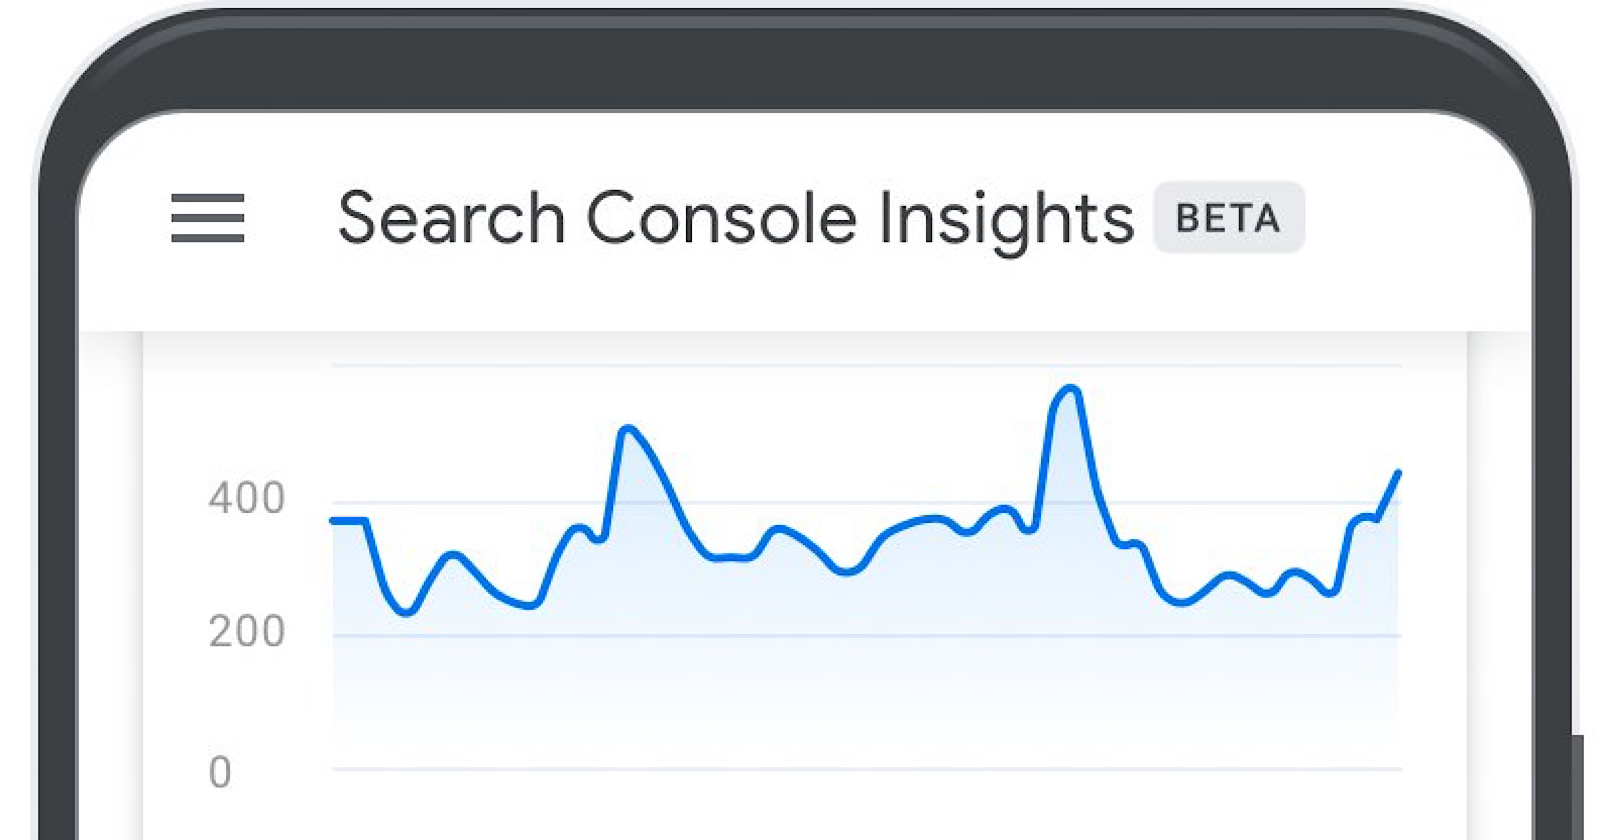Screen dimensions: 1600x840
Task: Select the top bar of the hamburger icon
Action: [207, 199]
